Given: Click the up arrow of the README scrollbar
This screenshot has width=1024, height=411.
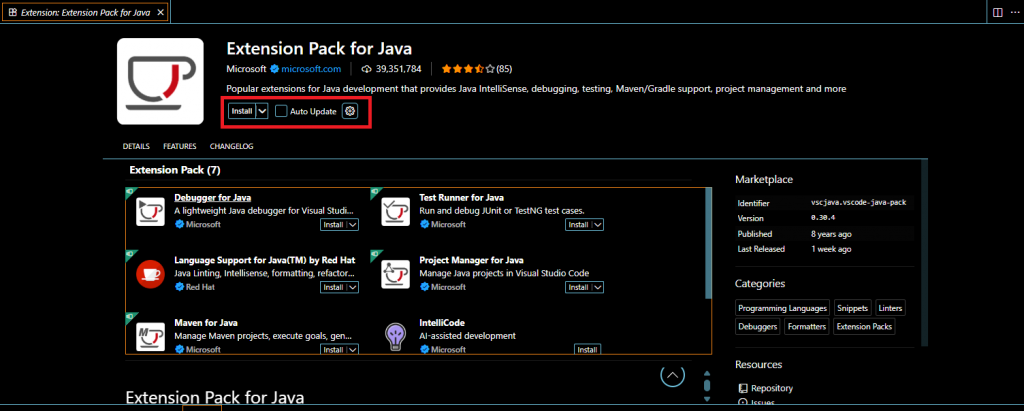Looking at the screenshot, I should (707, 374).
